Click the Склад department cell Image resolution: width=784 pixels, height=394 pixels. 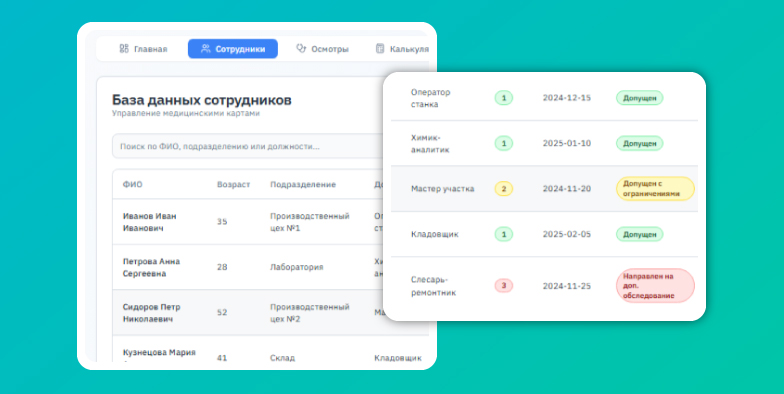[282, 358]
